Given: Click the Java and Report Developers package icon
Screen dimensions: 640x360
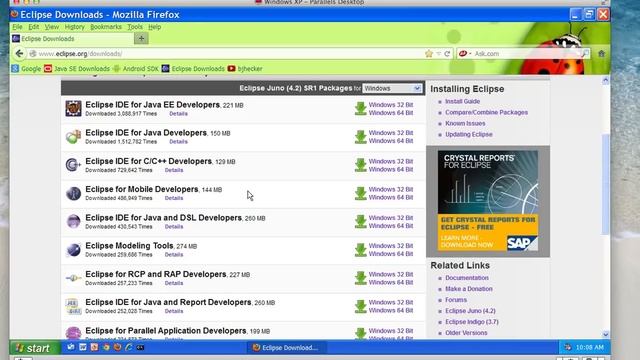Looking at the screenshot, I should coord(73,306).
